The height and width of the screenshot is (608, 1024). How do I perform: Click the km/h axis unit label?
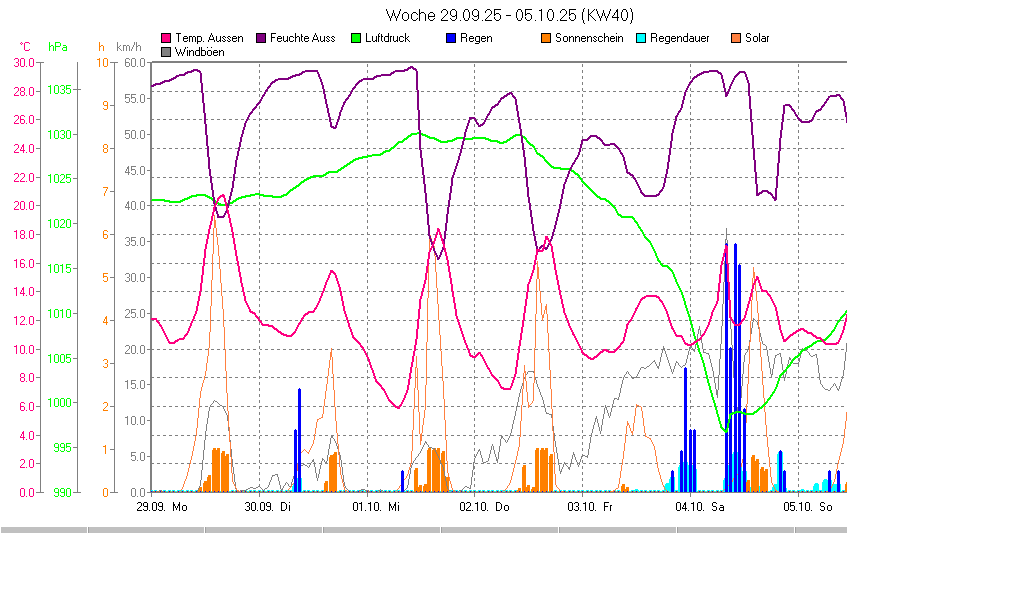pos(128,47)
